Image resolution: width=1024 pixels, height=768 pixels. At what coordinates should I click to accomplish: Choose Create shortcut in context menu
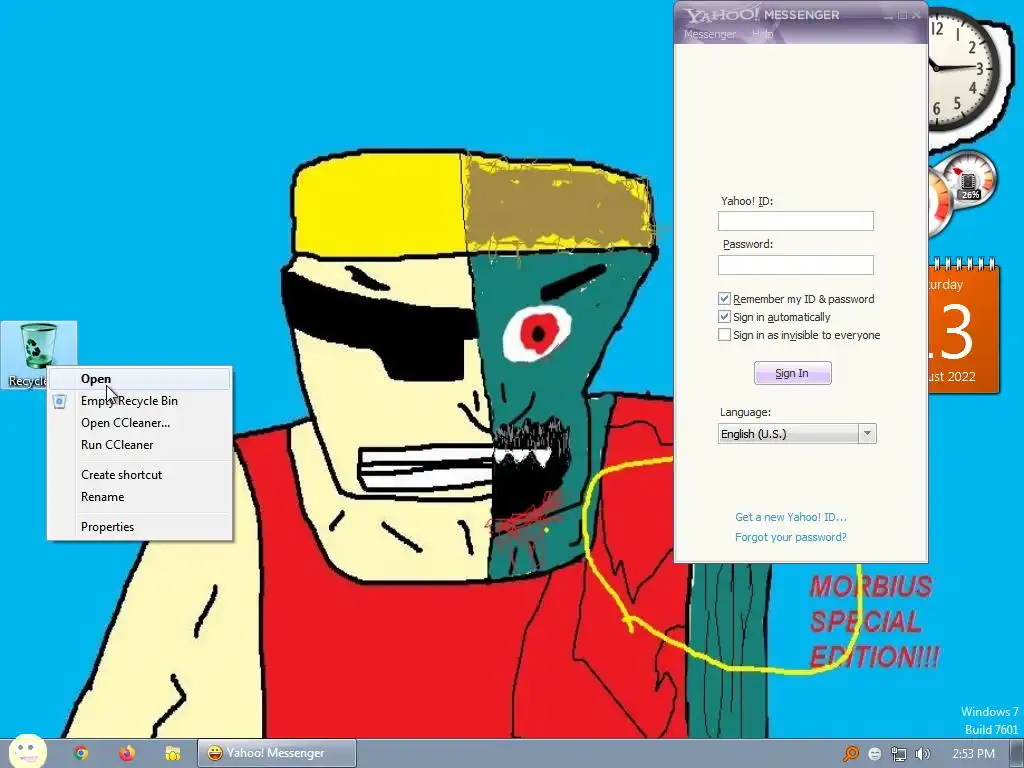tap(140, 475)
